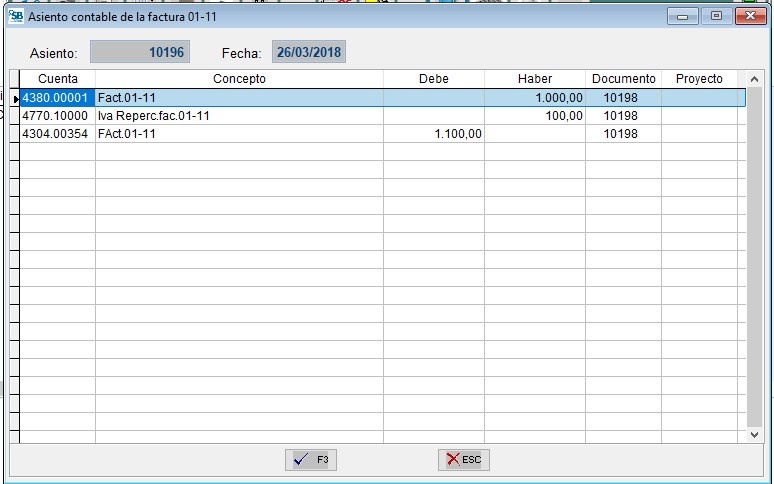Click the Asiento number field 10196
Image resolution: width=774 pixels, height=484 pixels.
tap(139, 52)
